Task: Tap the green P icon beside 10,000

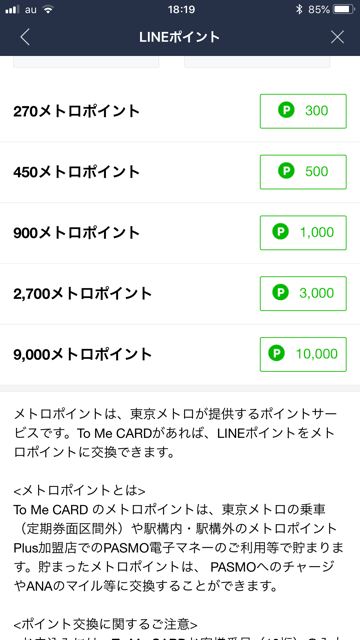Action: click(276, 353)
